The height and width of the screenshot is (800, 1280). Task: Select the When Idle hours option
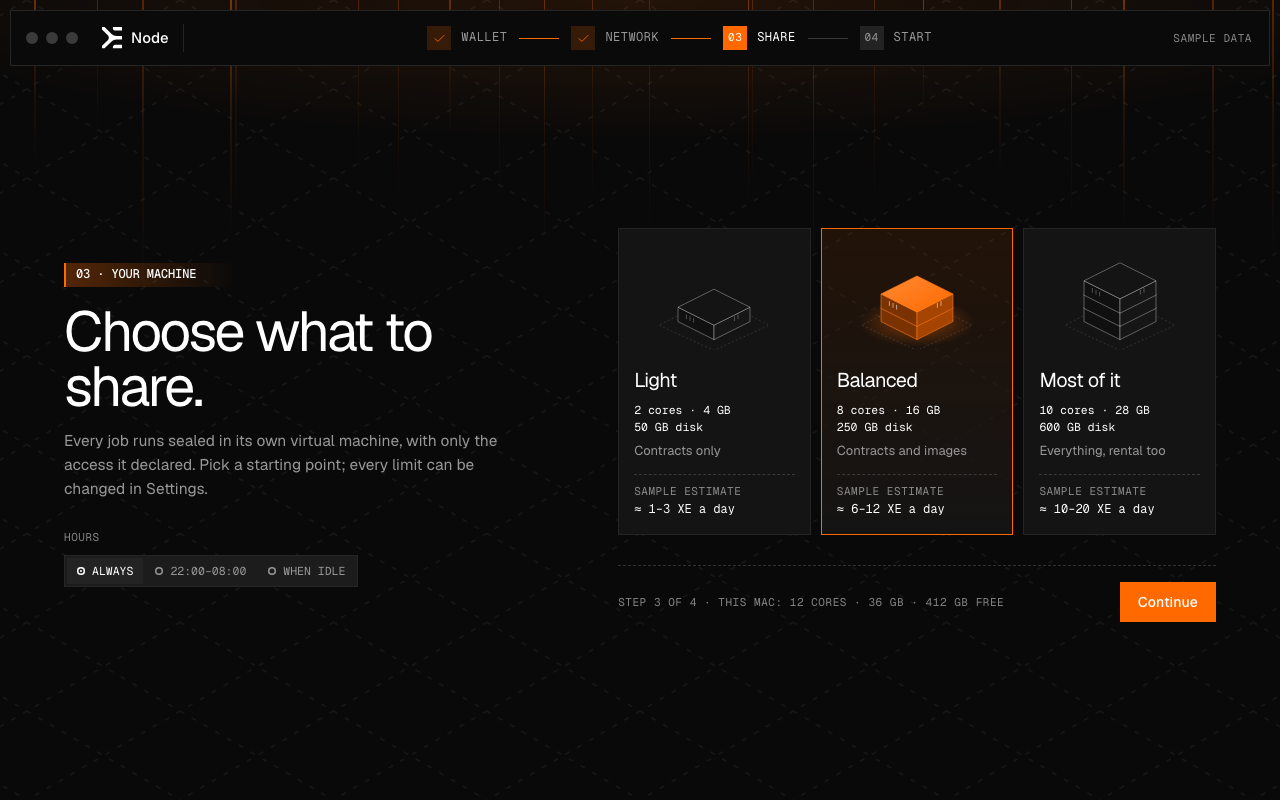(x=307, y=571)
